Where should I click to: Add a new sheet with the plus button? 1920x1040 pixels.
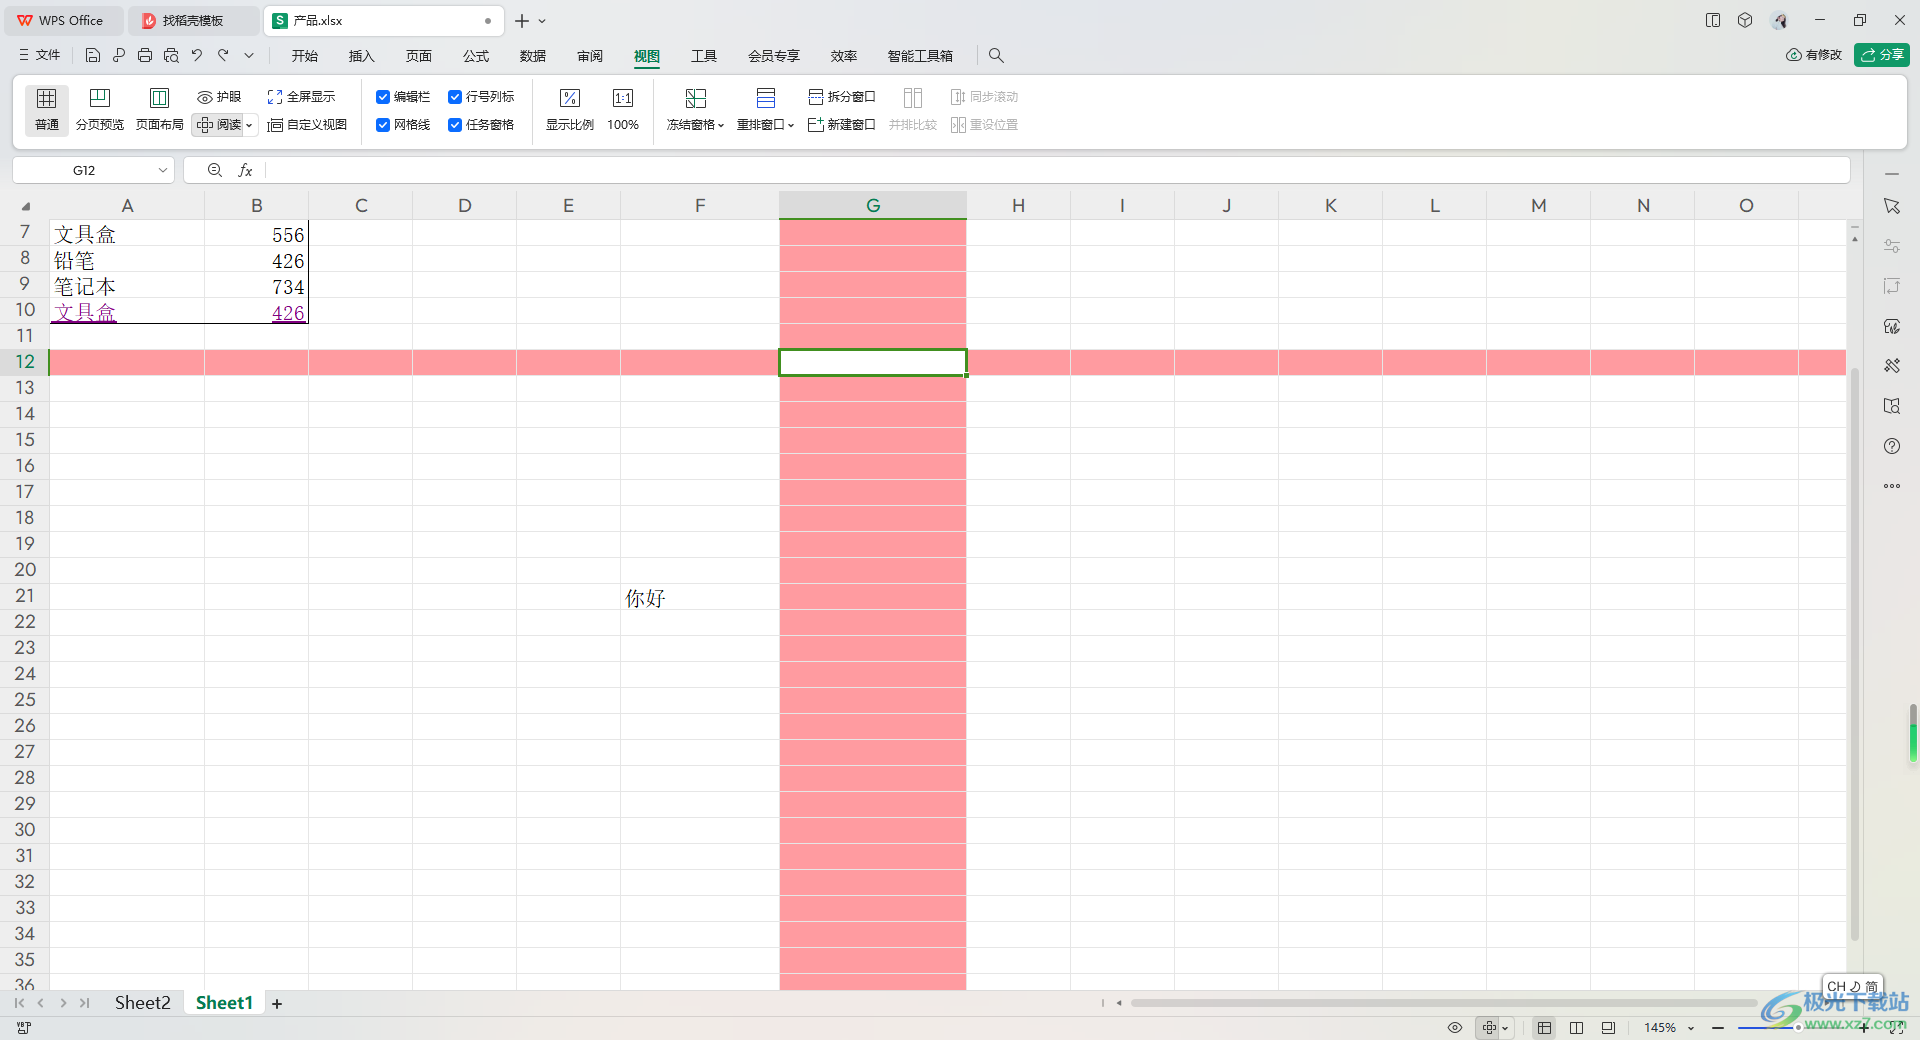(277, 1004)
